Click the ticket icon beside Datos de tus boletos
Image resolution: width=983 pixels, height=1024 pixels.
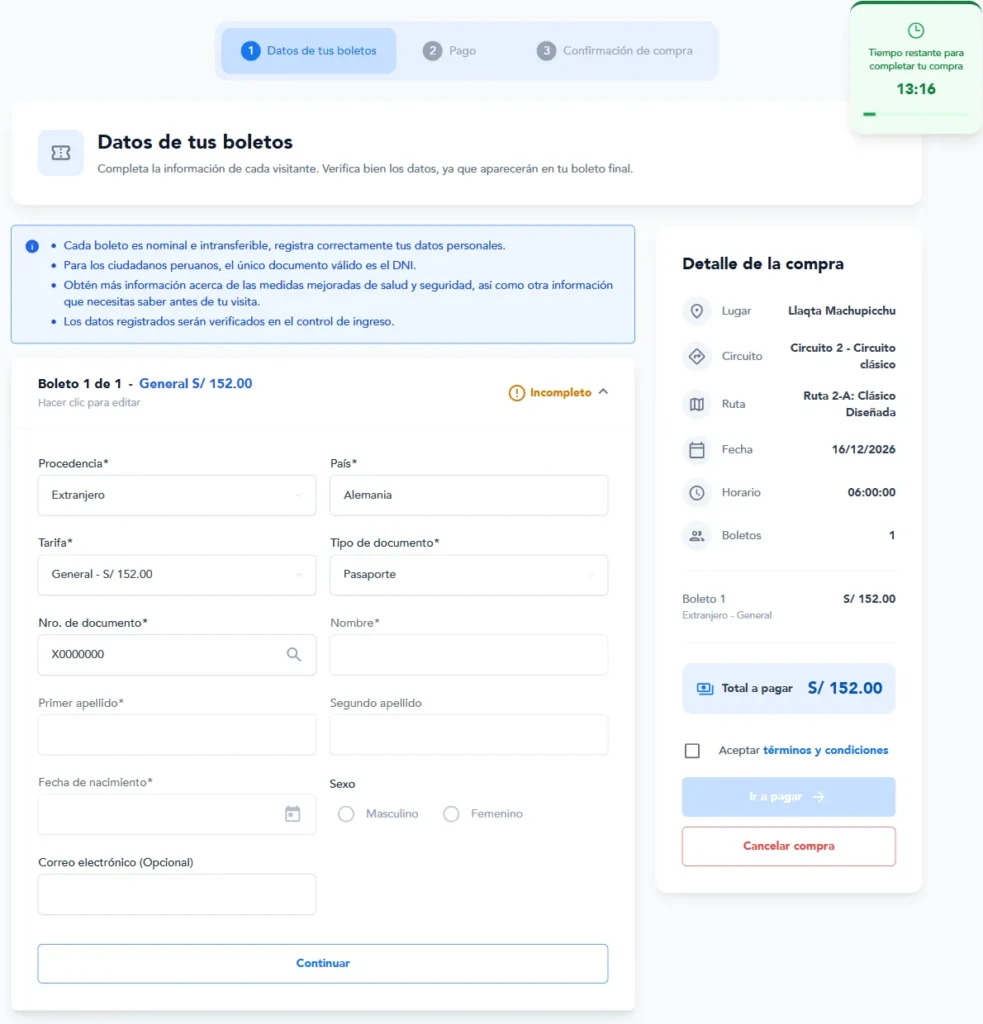[61, 153]
